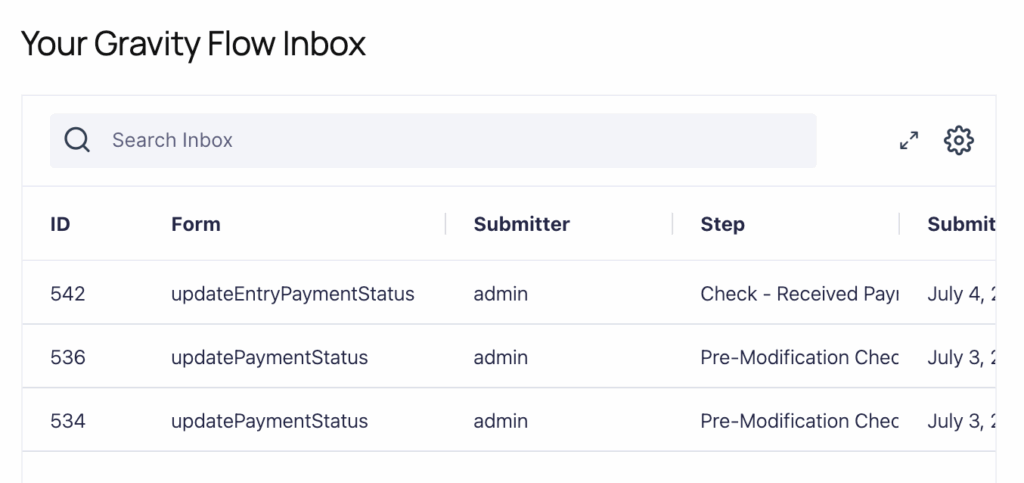
Task: Click the July 4 submitted date
Action: click(960, 294)
